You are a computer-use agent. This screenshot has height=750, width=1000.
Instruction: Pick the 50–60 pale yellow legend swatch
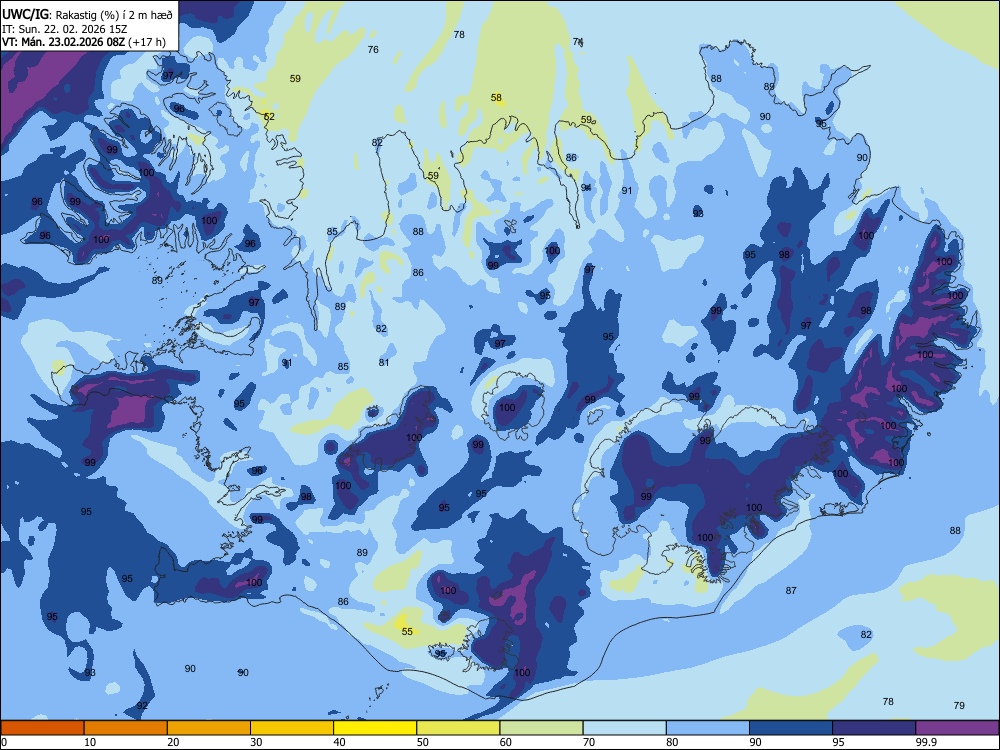pos(458,728)
